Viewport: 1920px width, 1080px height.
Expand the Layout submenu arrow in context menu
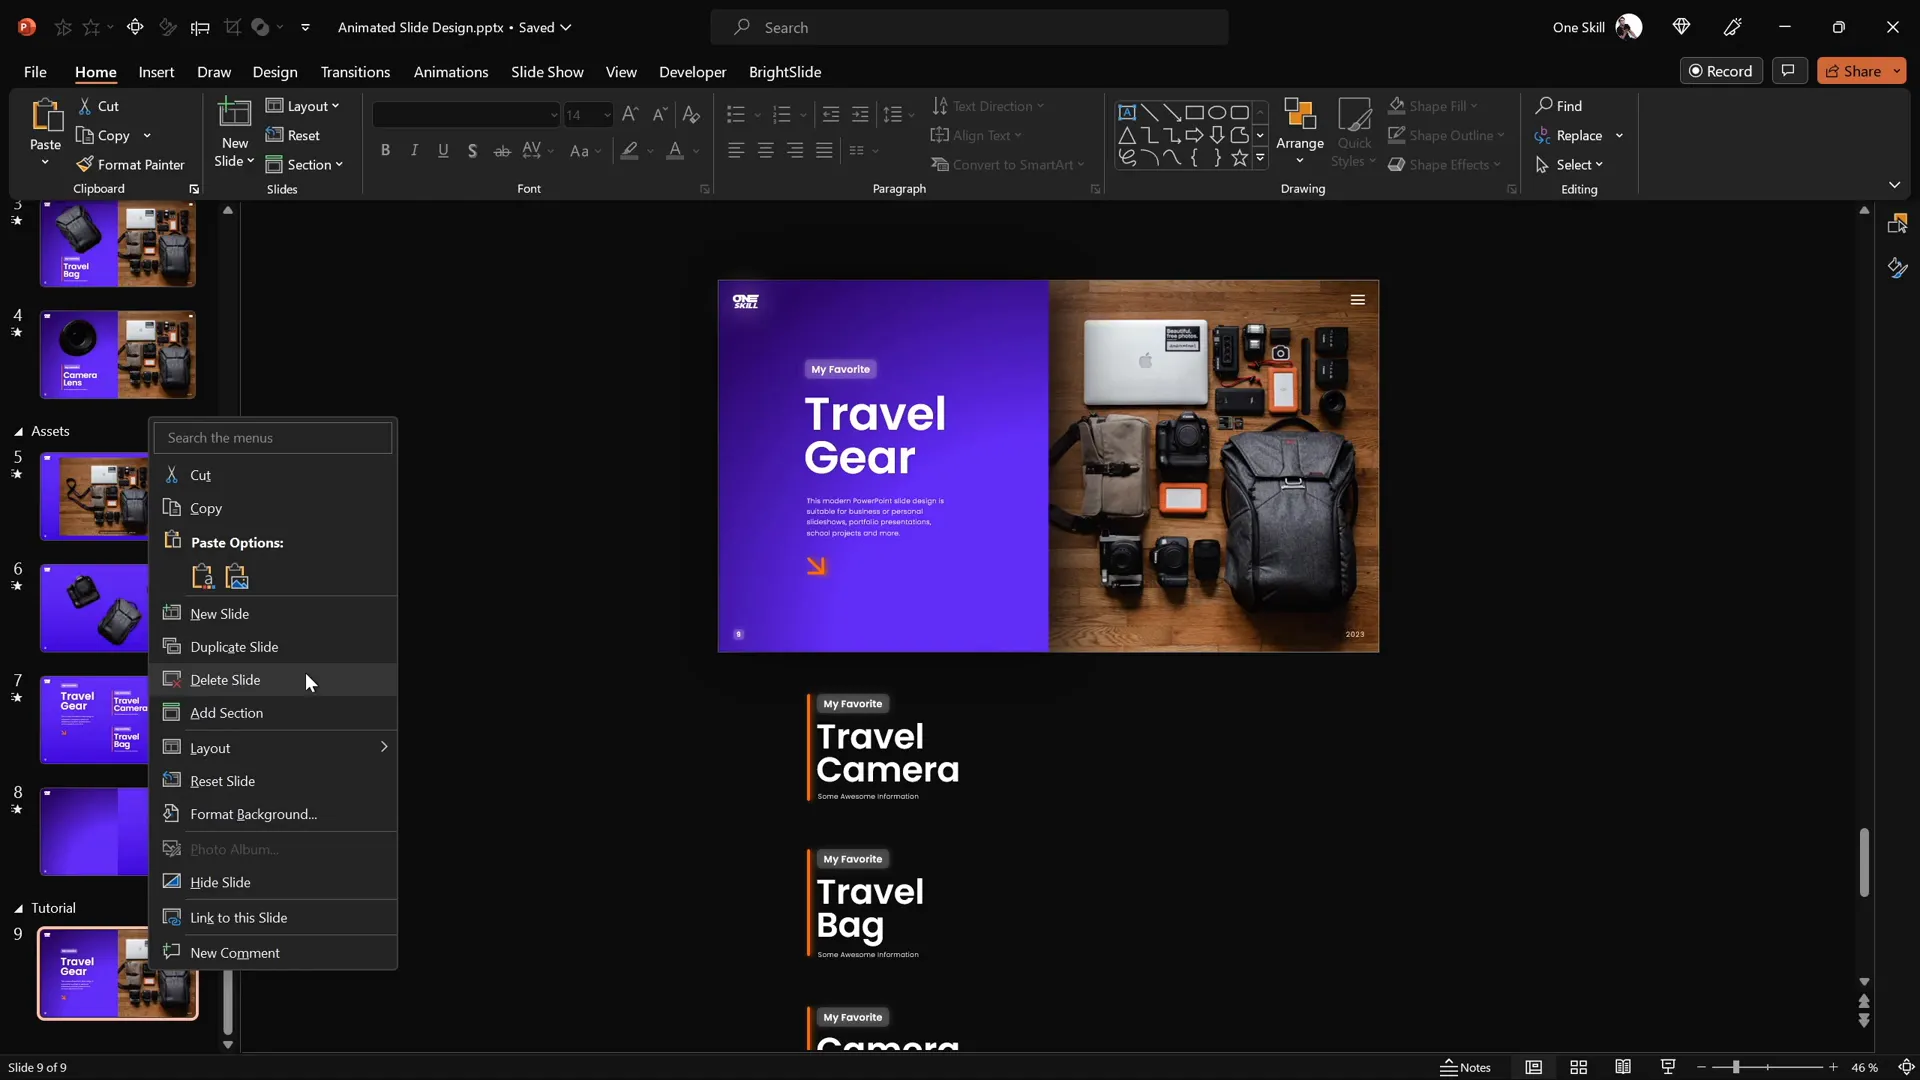pyautogui.click(x=384, y=747)
